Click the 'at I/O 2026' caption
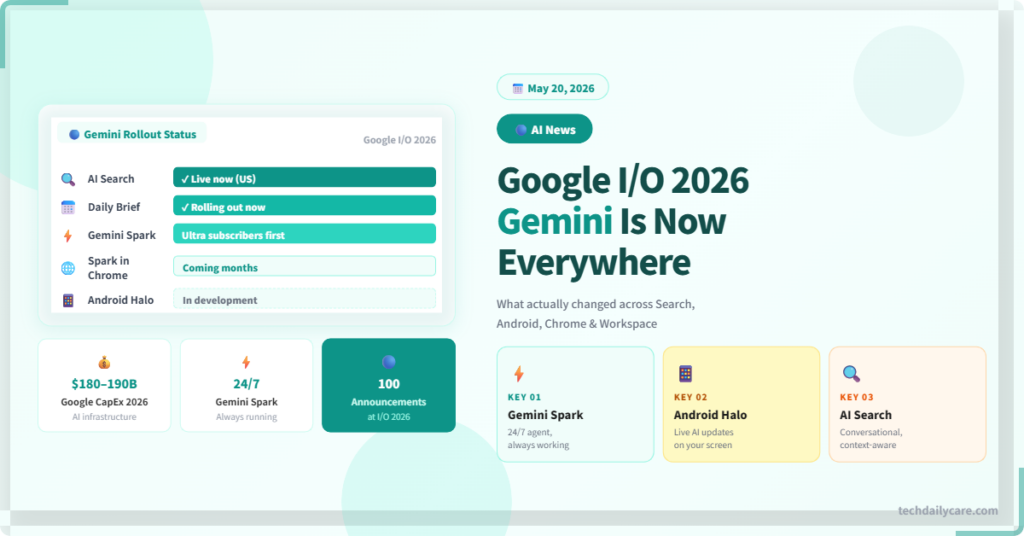 [x=389, y=417]
